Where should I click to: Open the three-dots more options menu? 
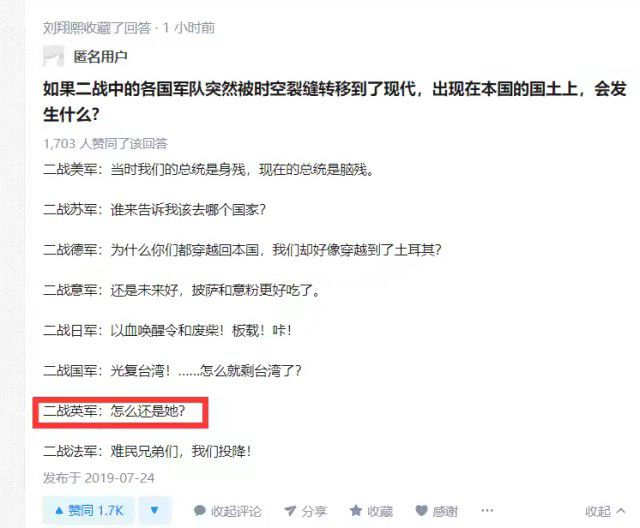487,510
